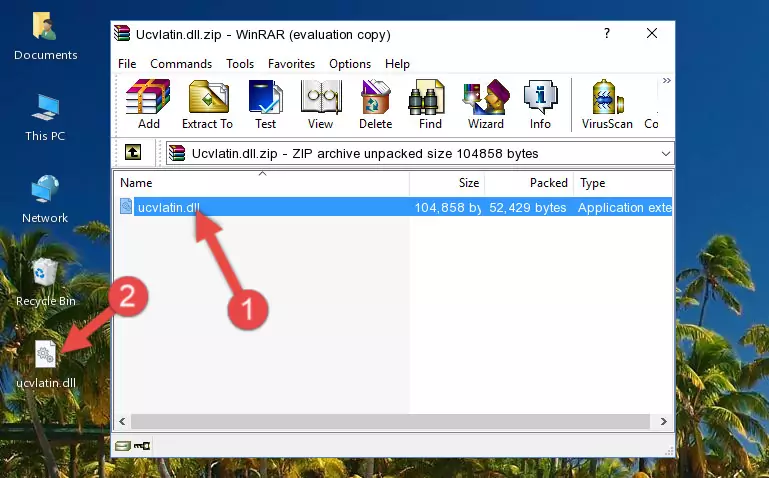Click the key password icon in status bar
Viewport: 769px width, 478px height.
(142, 446)
